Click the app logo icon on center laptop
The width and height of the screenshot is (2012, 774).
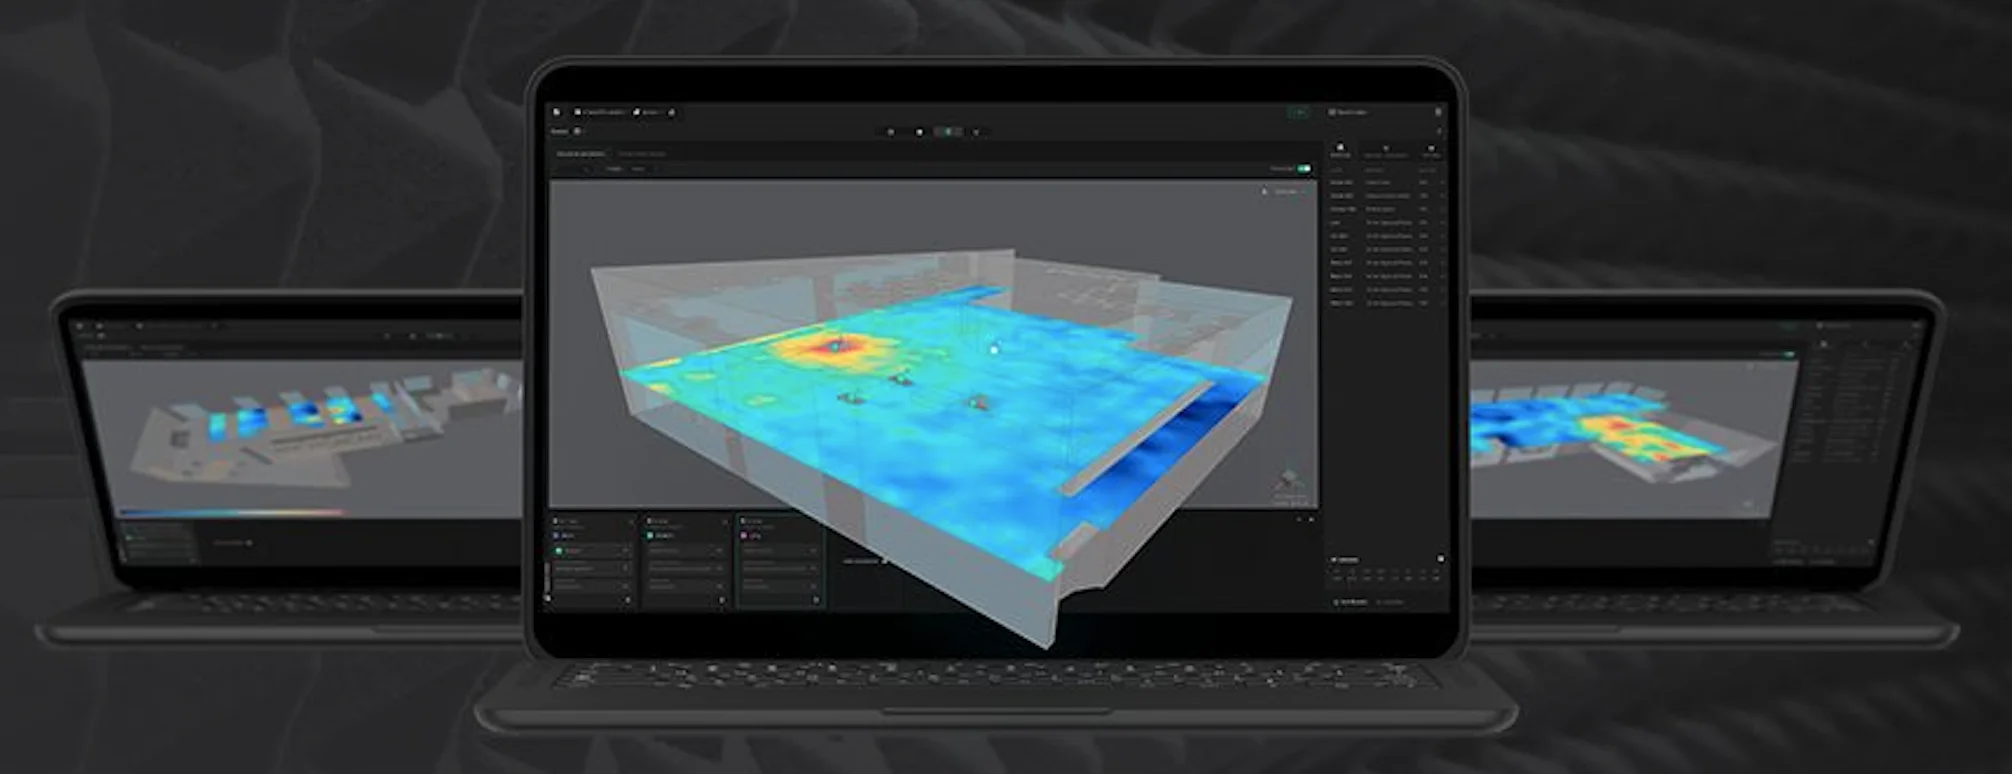557,112
